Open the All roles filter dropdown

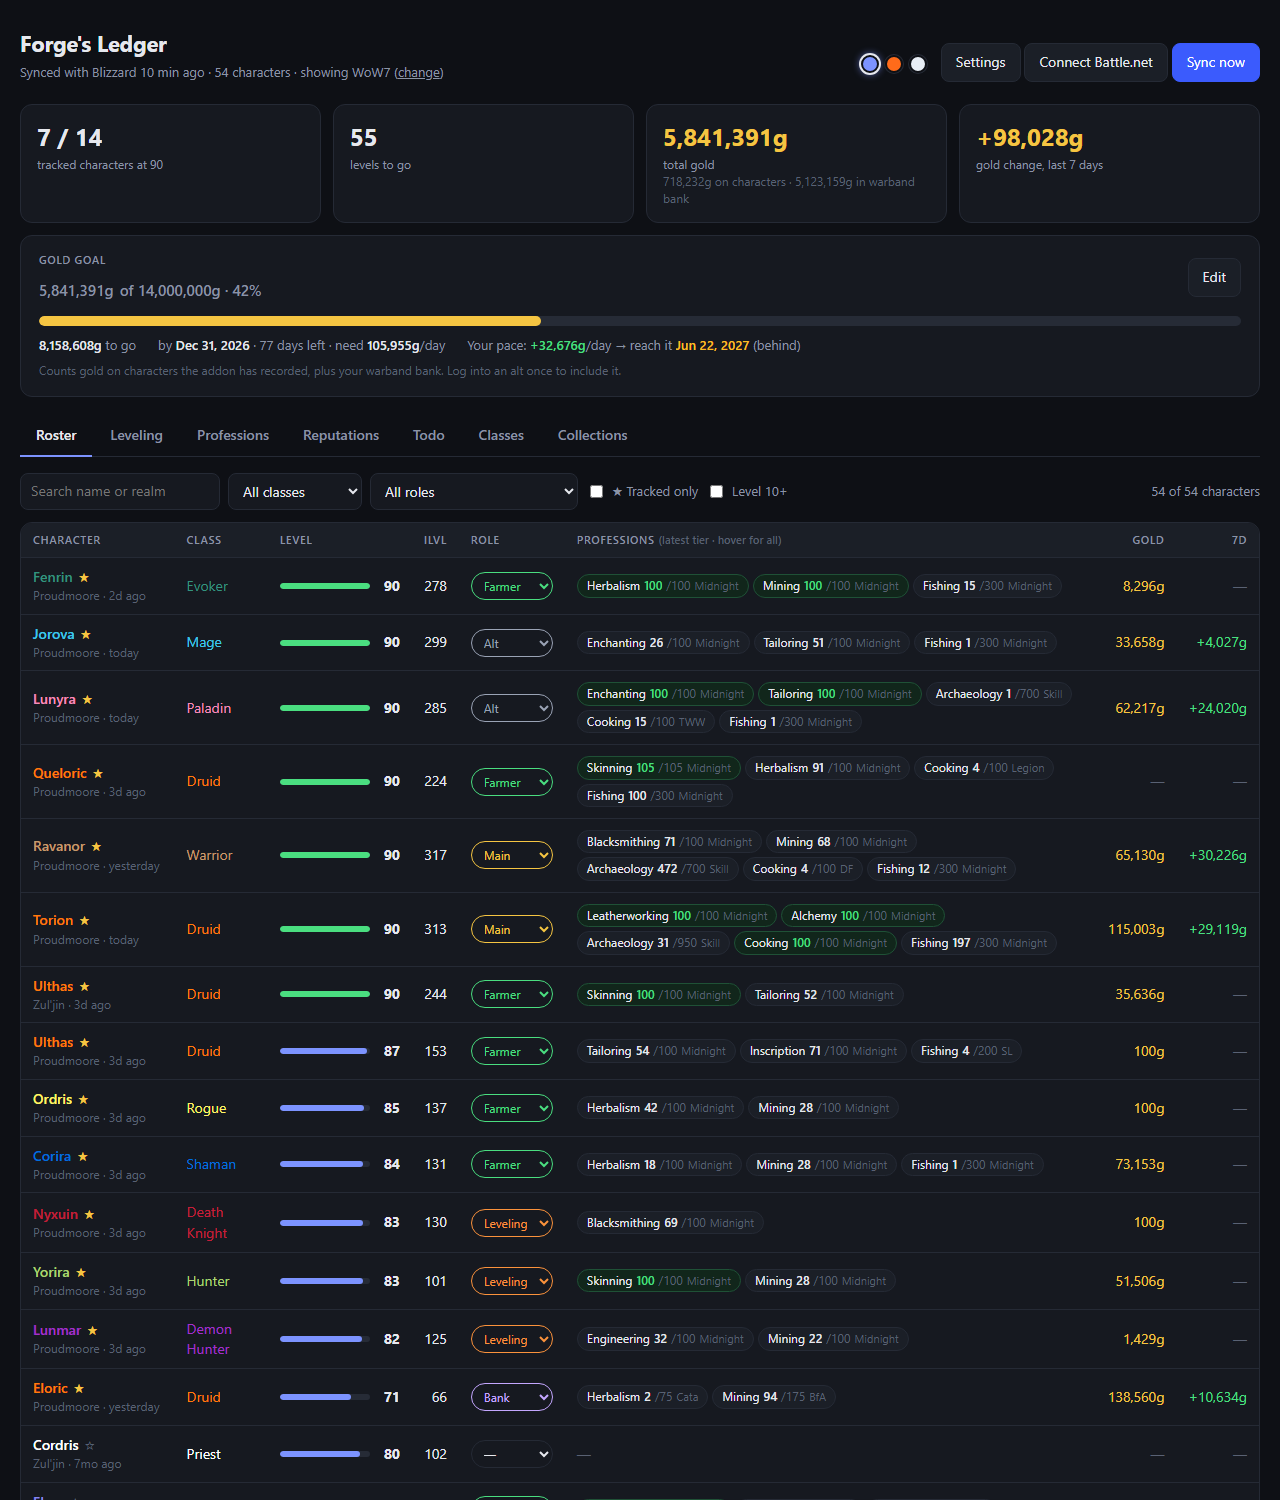coord(474,492)
